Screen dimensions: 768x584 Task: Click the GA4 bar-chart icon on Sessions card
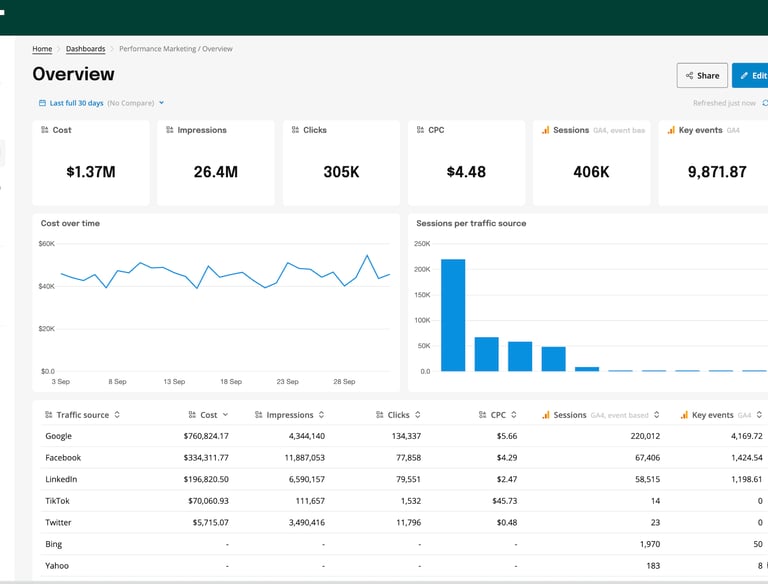click(x=545, y=130)
